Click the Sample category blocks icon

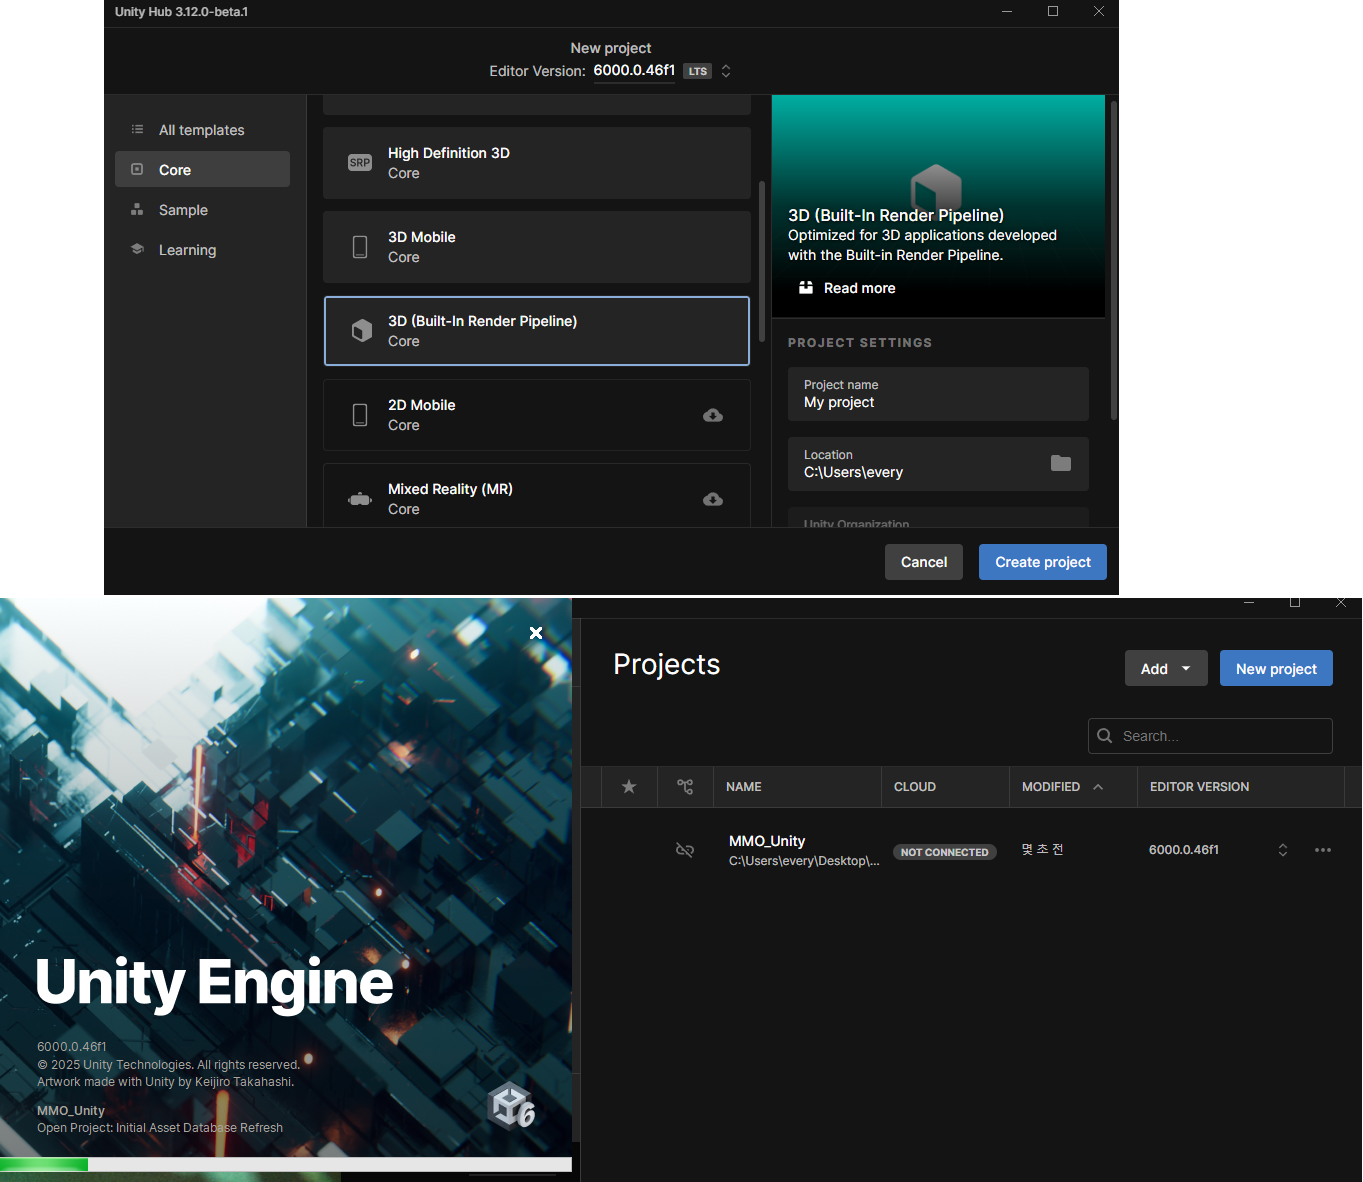click(137, 210)
